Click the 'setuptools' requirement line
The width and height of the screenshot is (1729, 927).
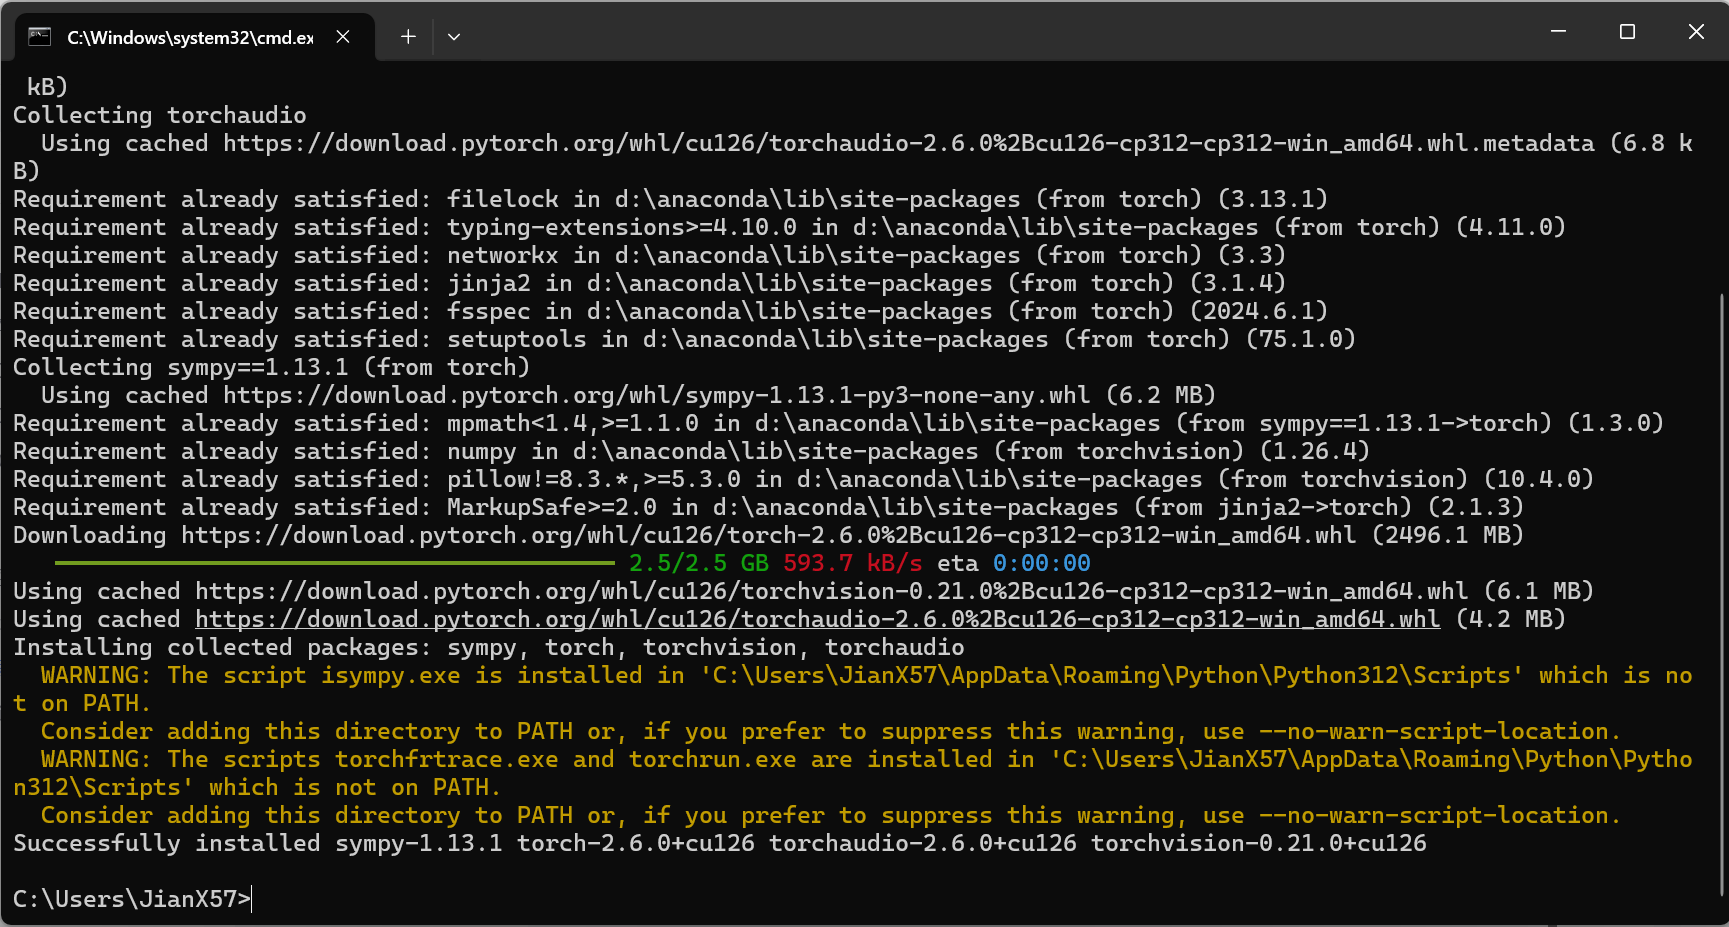(684, 339)
